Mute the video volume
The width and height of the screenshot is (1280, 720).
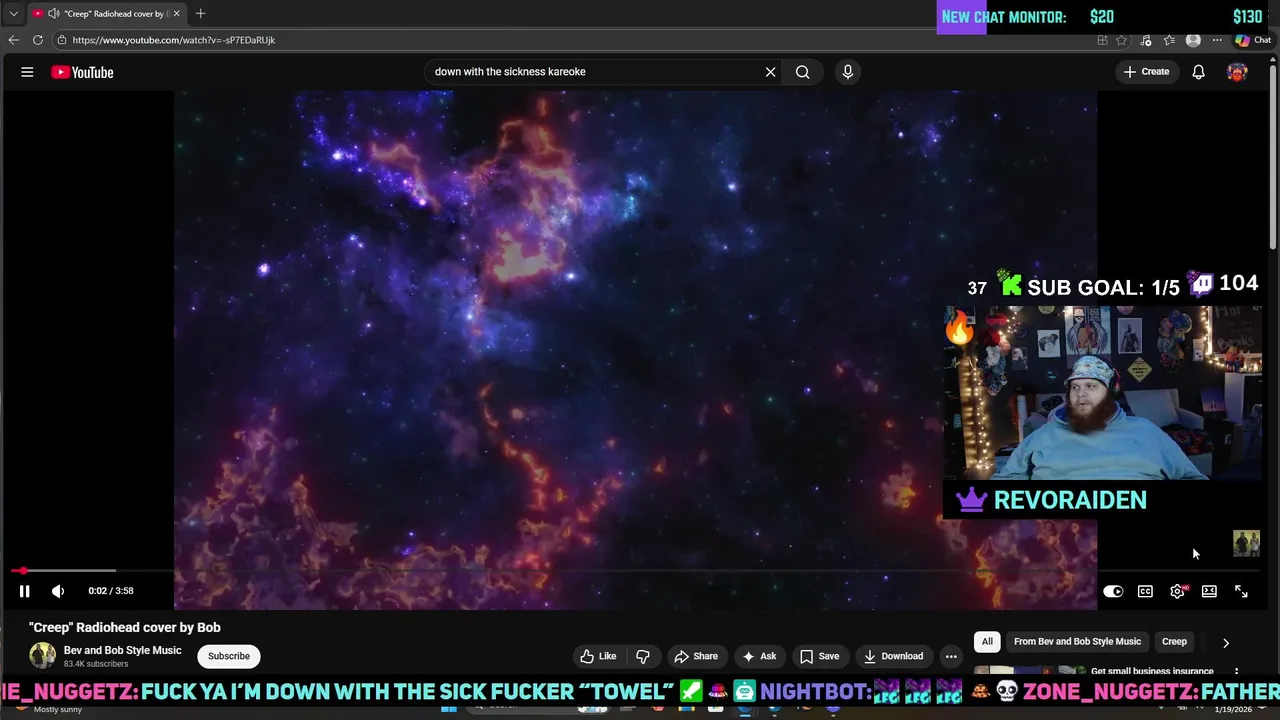click(58, 591)
